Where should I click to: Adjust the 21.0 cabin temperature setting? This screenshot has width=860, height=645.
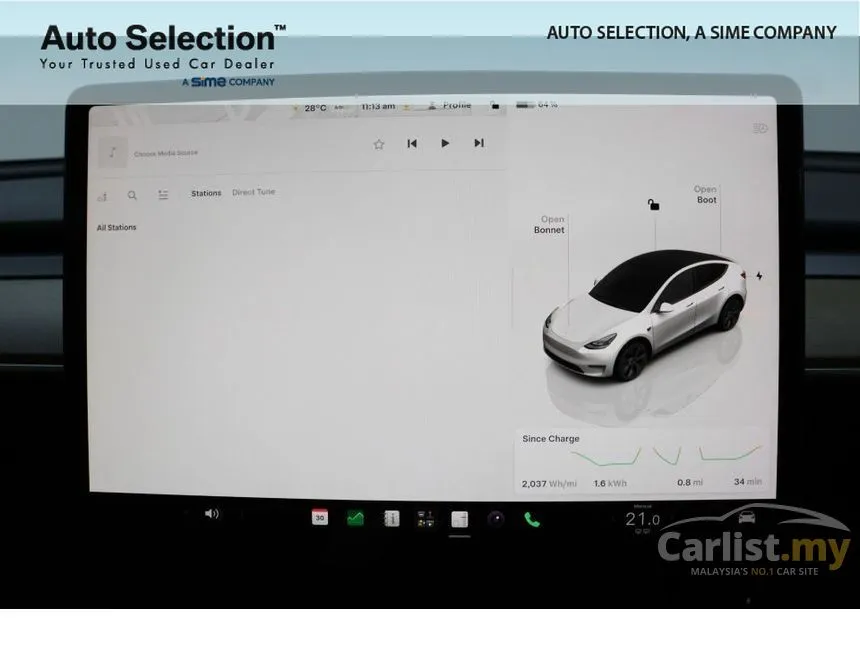click(x=642, y=519)
